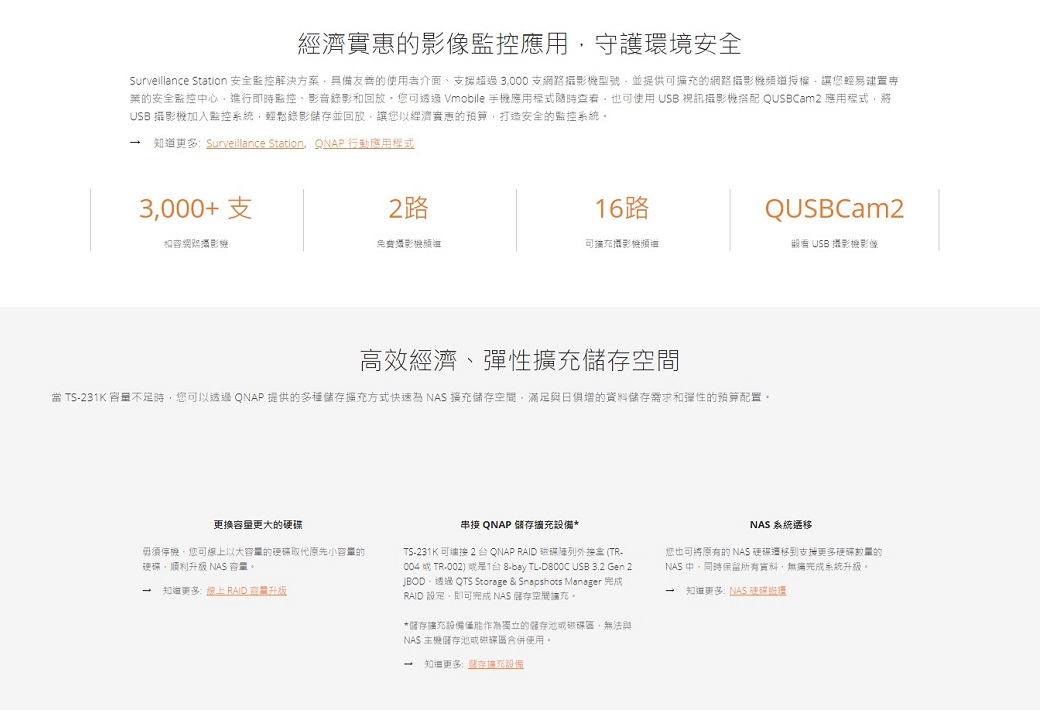Click the subheading 串接 QNAP 儲存擴充設備*

(x=520, y=525)
